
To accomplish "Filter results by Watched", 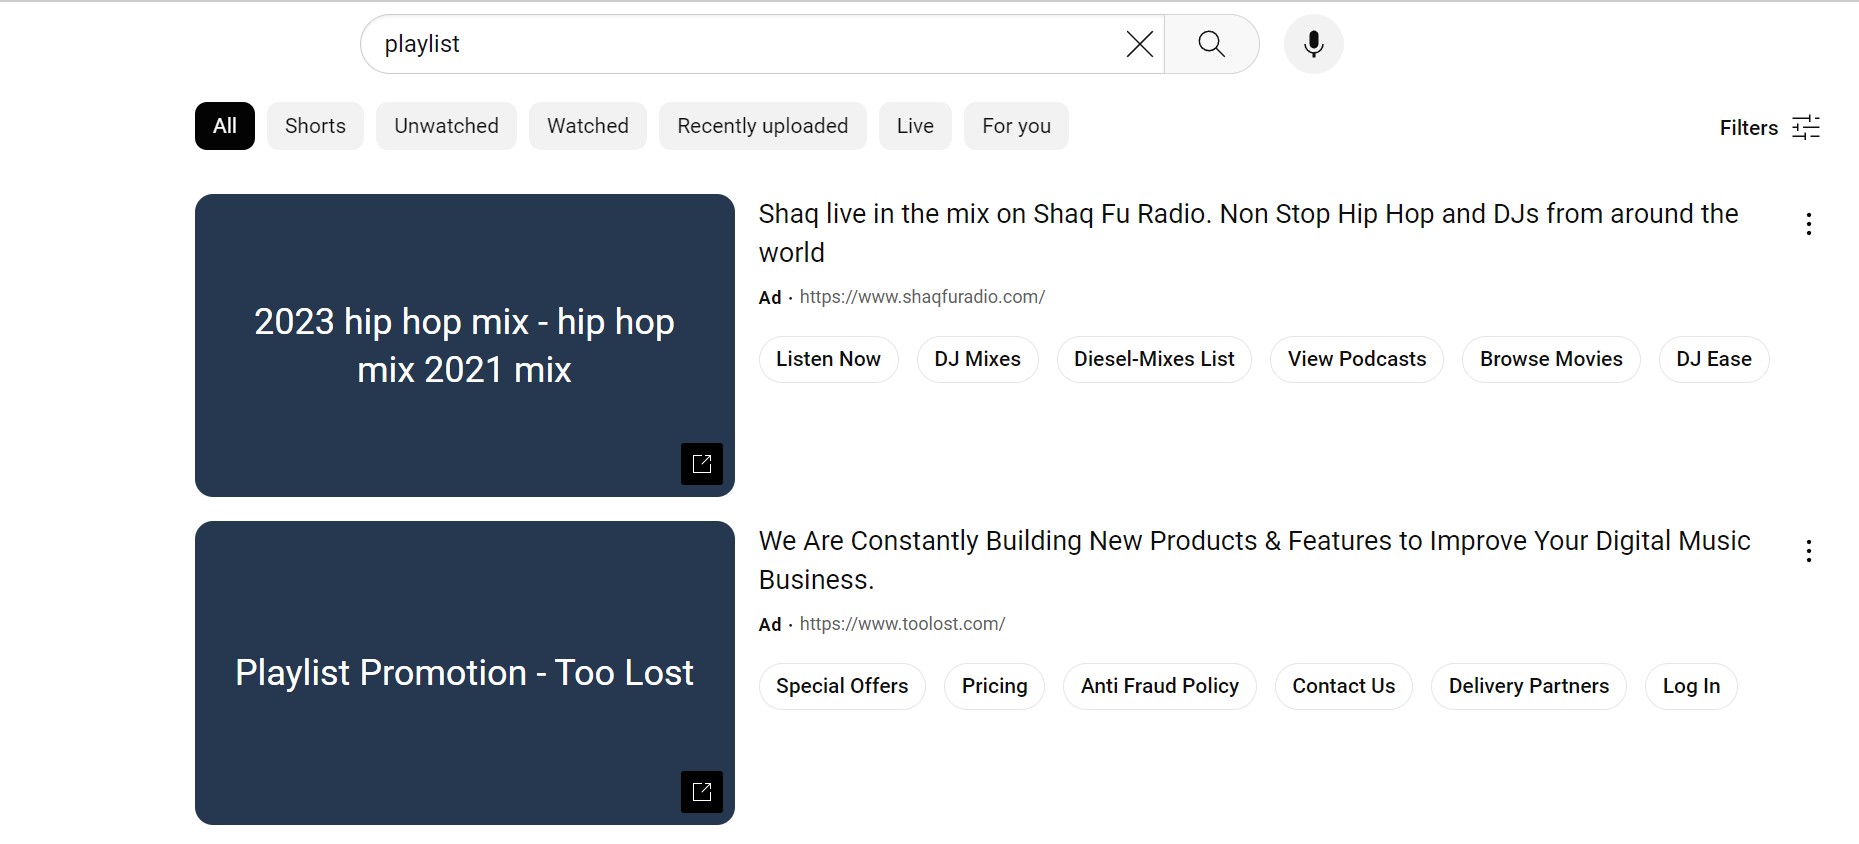I will click(588, 126).
